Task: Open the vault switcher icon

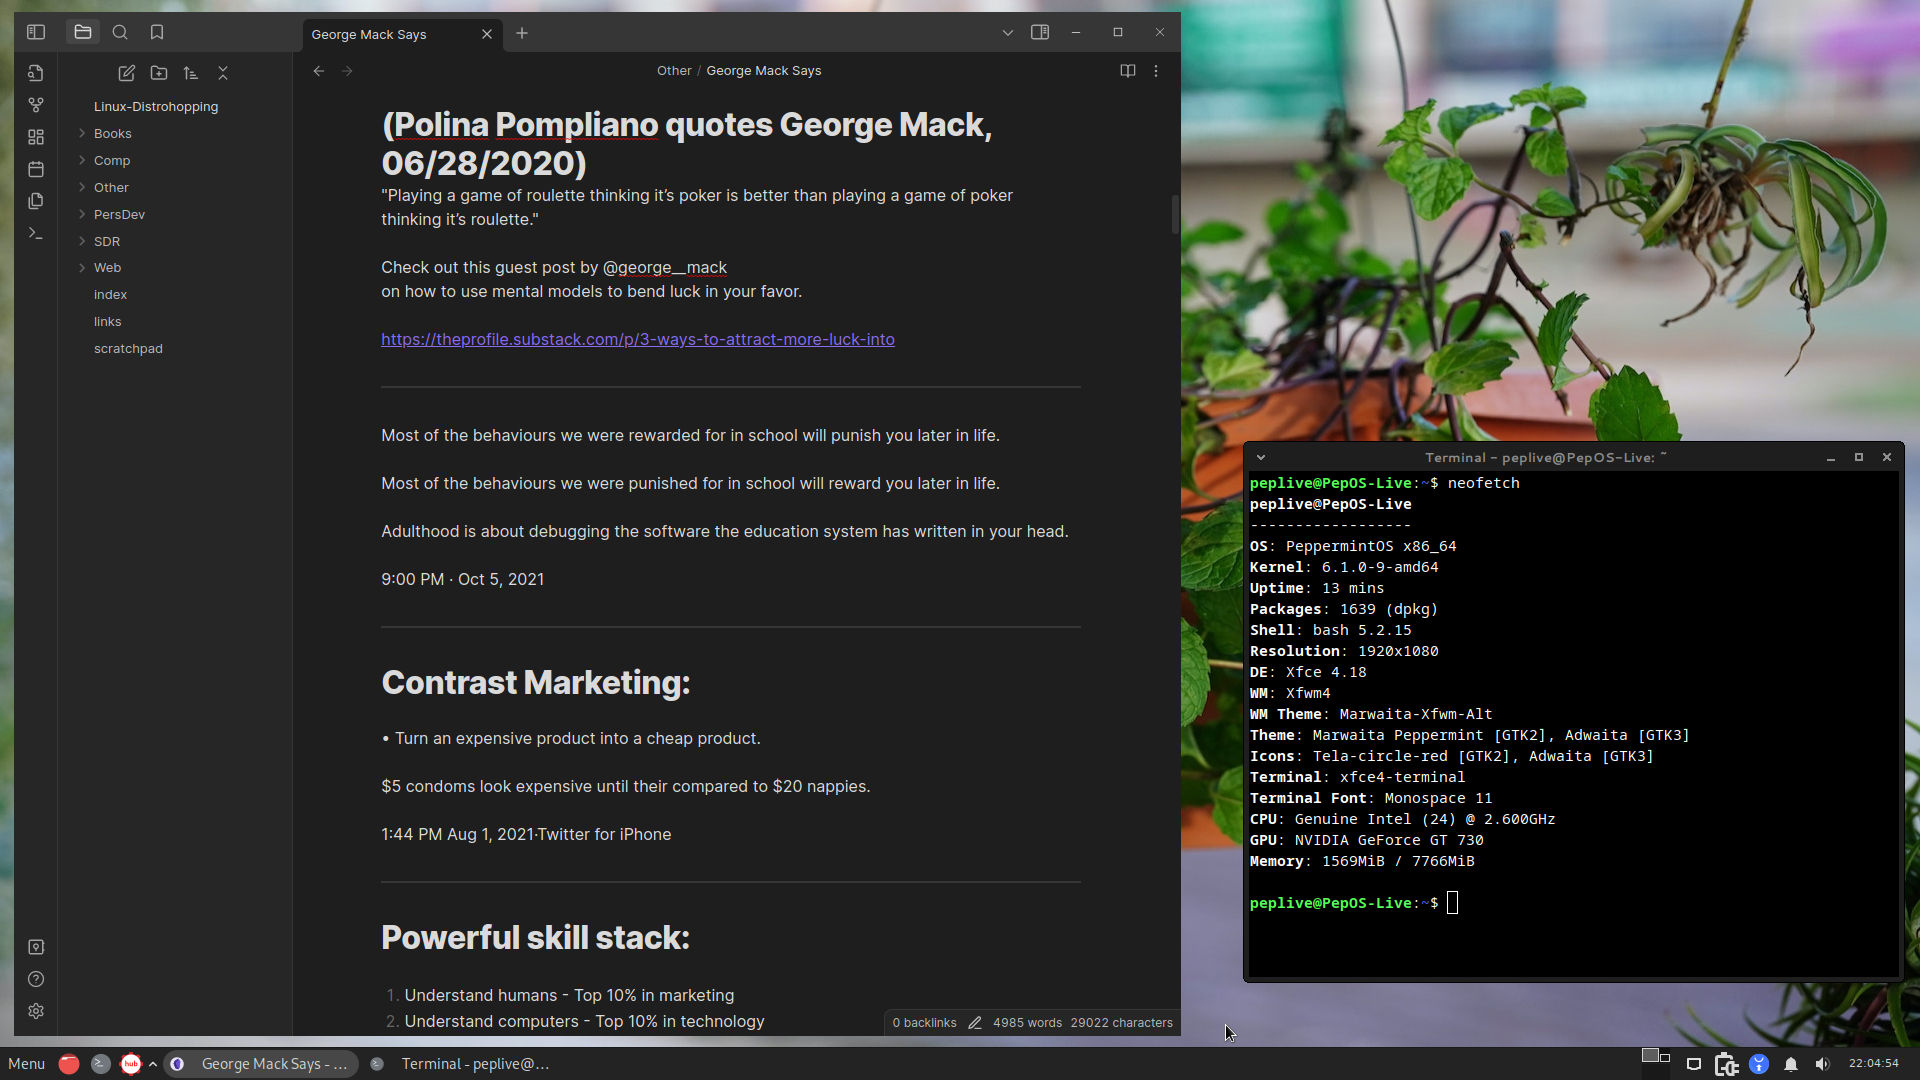Action: coord(36,947)
